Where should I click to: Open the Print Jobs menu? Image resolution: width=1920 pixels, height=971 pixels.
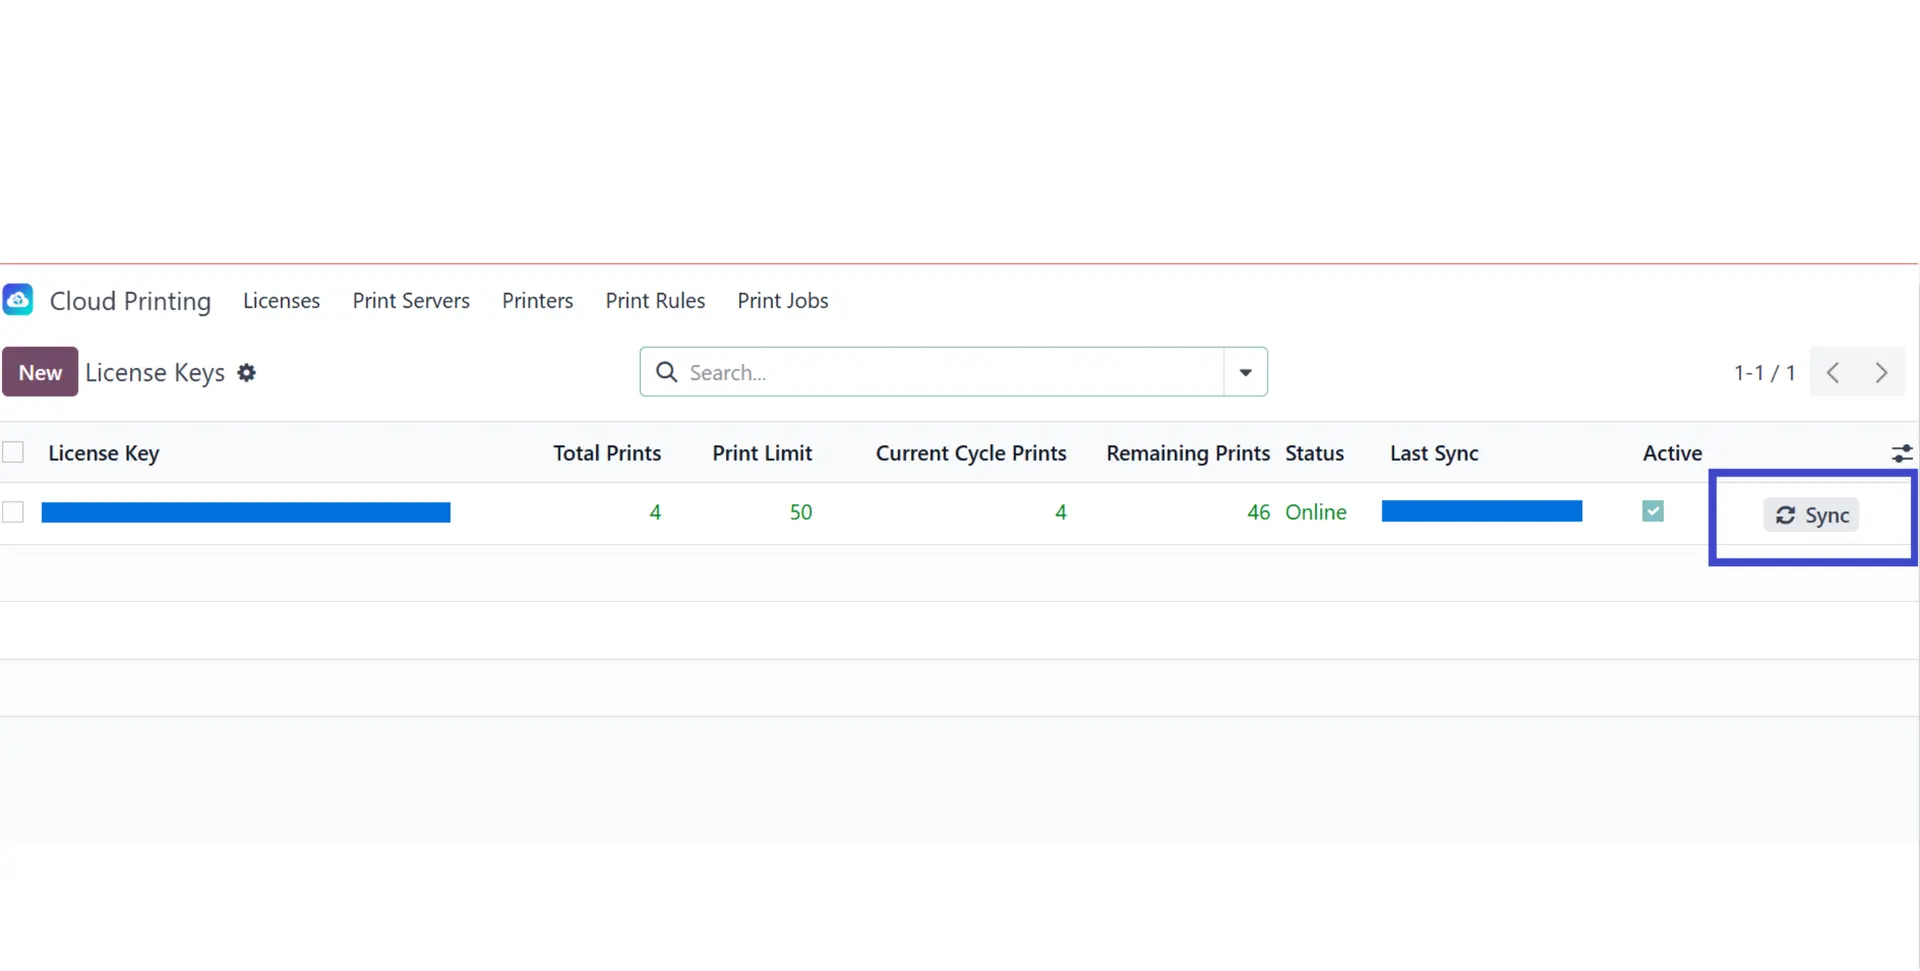[x=783, y=301]
